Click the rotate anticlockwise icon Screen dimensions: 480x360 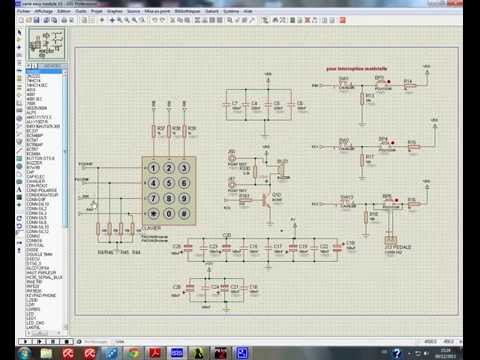tap(19, 226)
